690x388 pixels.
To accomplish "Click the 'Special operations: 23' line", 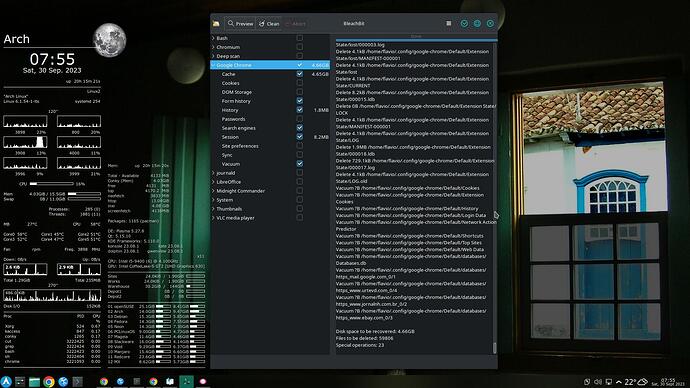I will coord(360,345).
